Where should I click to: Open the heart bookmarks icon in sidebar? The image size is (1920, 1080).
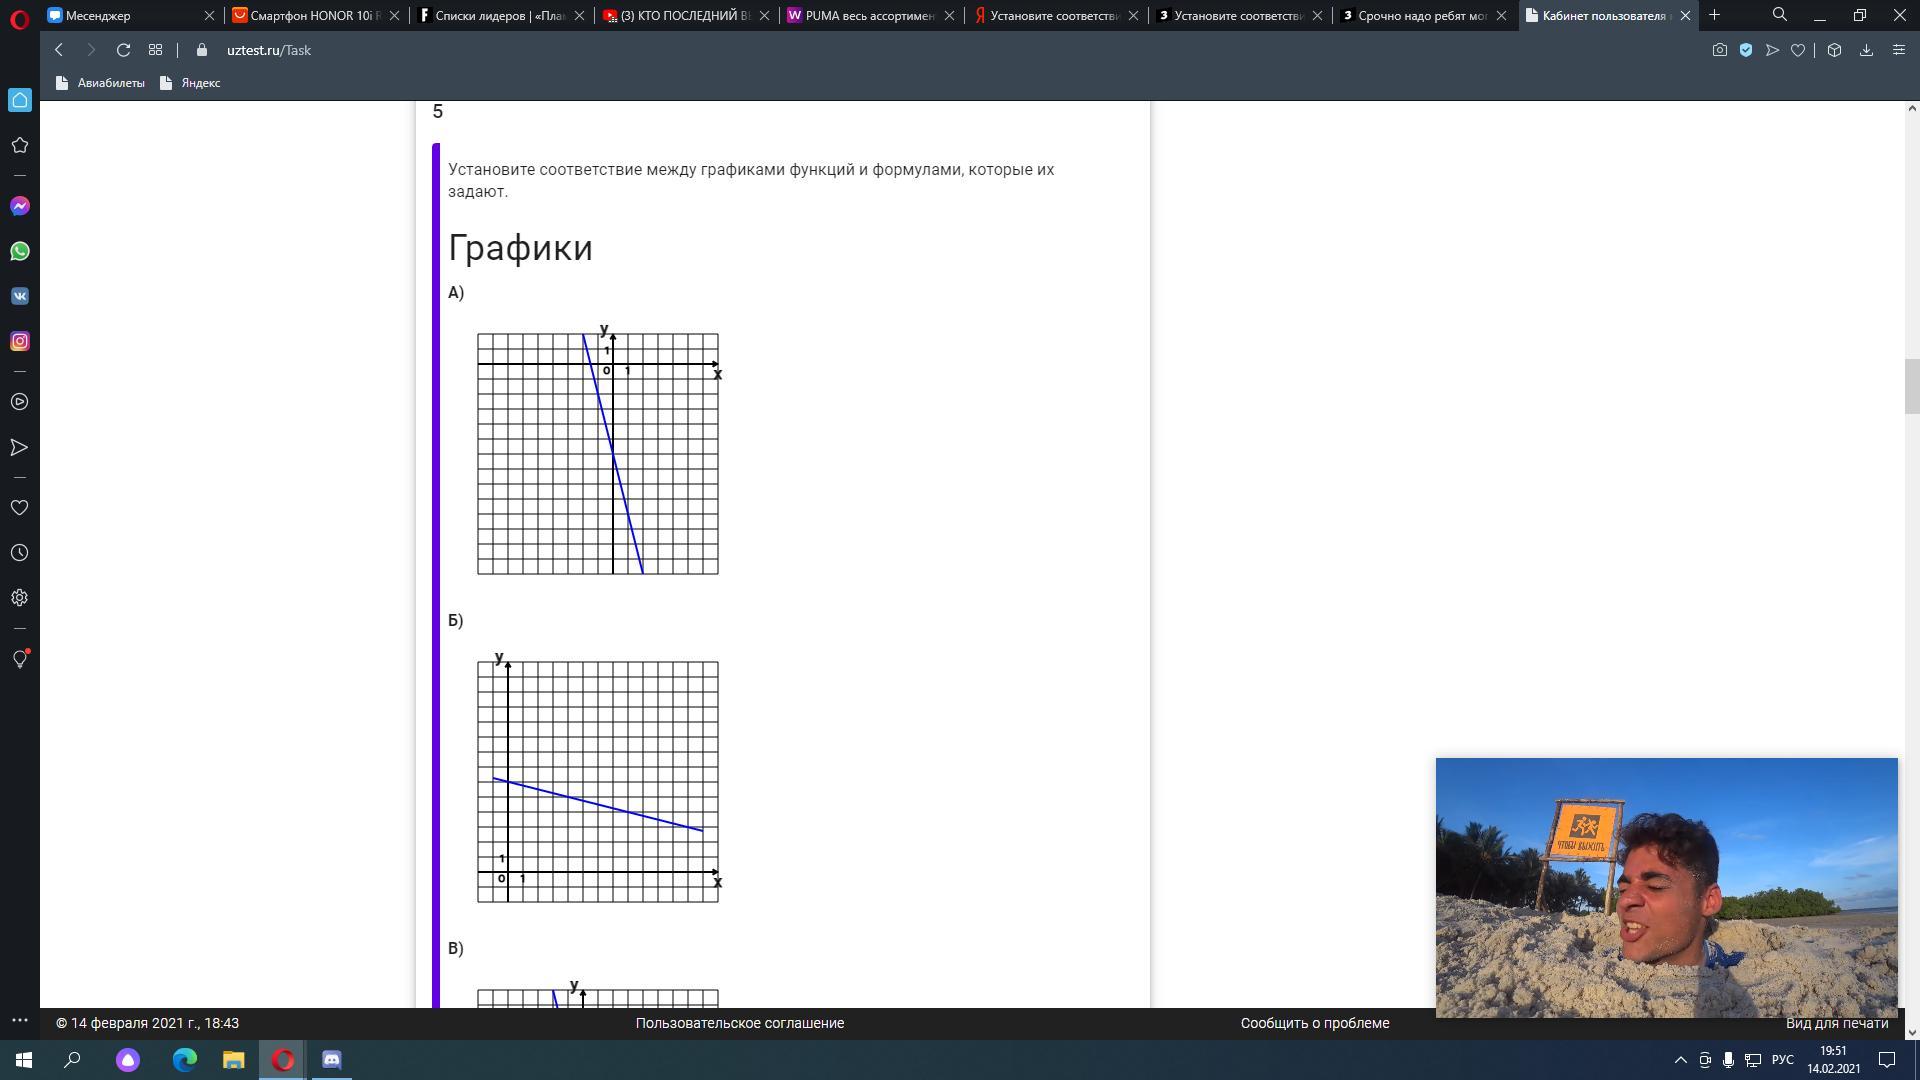point(19,508)
